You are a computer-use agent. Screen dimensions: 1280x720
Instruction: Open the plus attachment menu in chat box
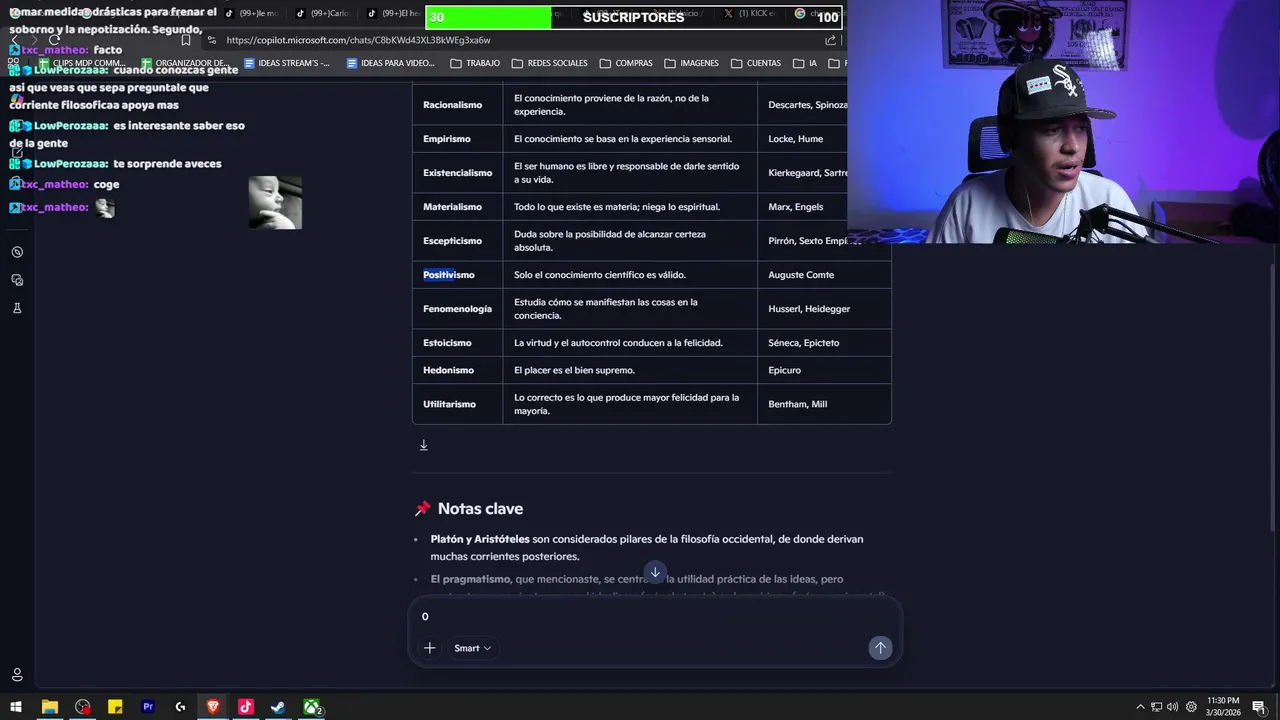coord(429,648)
